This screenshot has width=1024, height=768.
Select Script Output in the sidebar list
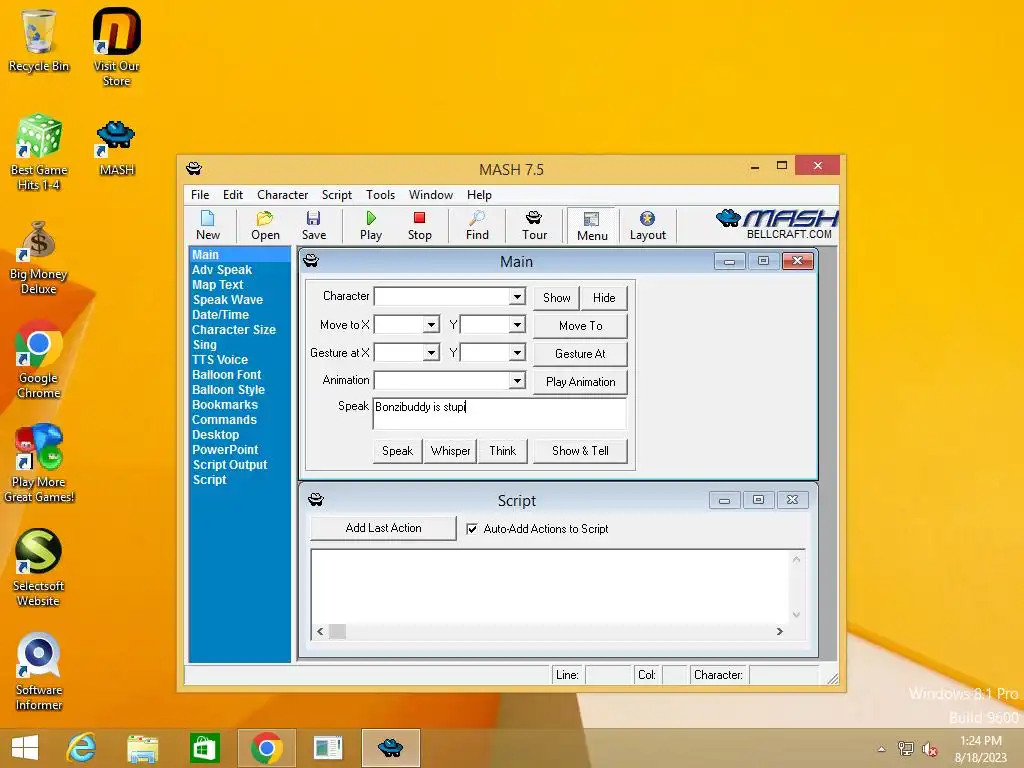pos(229,465)
